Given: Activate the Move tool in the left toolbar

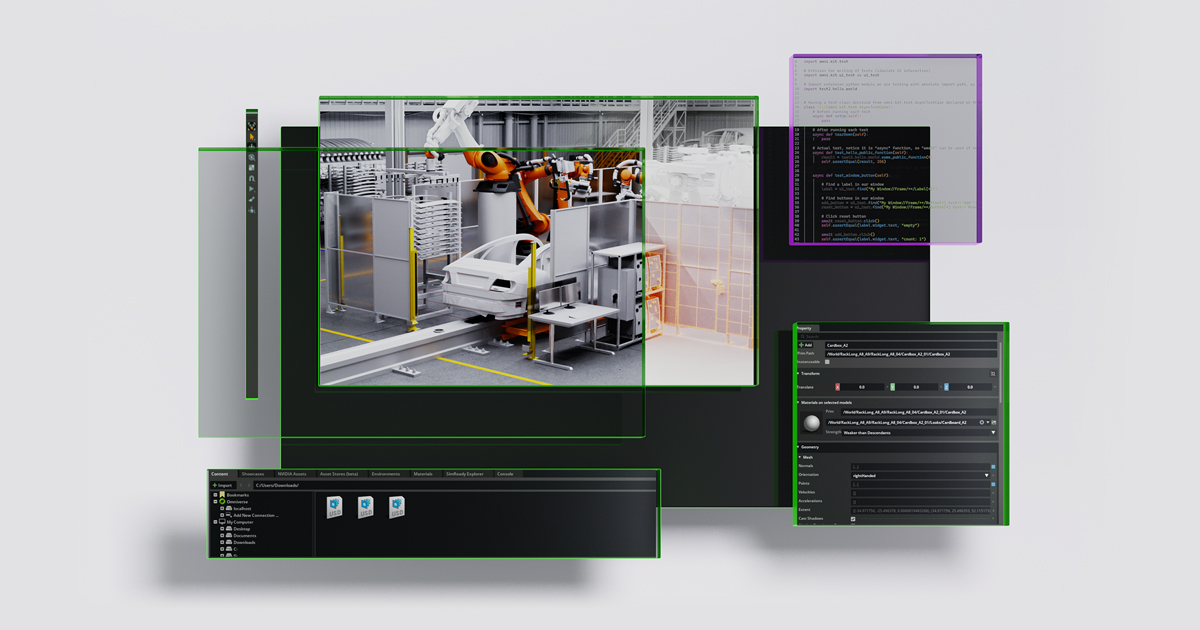Looking at the screenshot, I should (x=252, y=147).
